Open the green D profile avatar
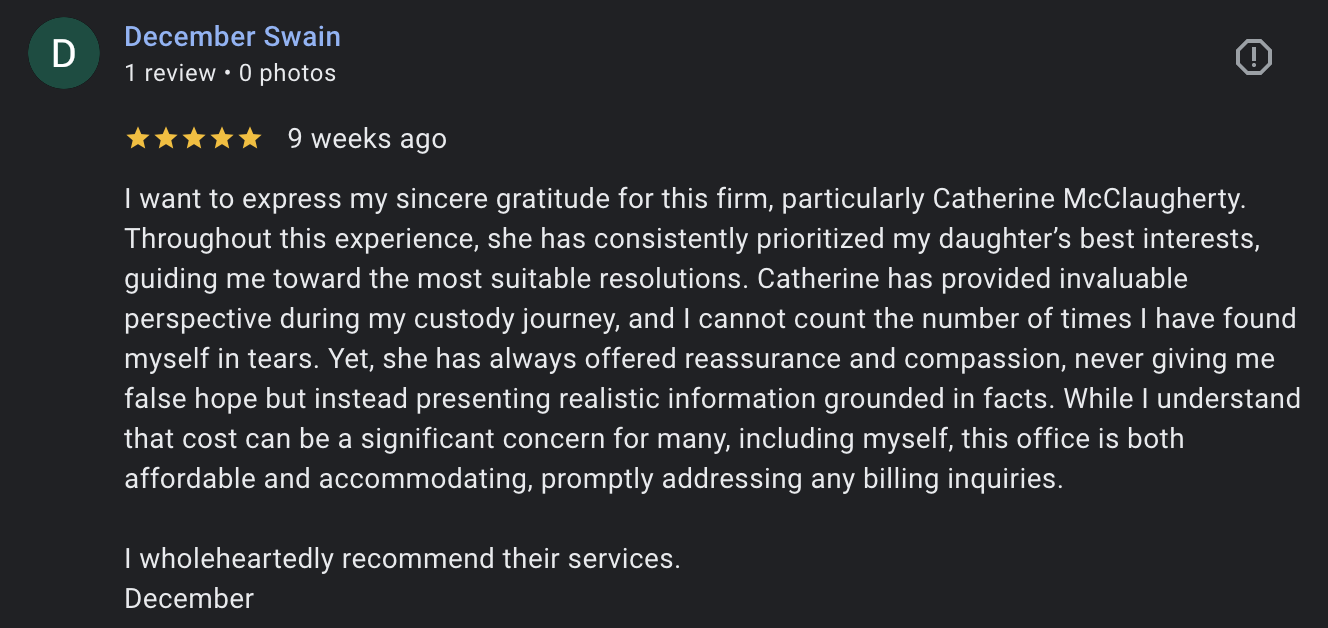1328x628 pixels. (x=63, y=54)
